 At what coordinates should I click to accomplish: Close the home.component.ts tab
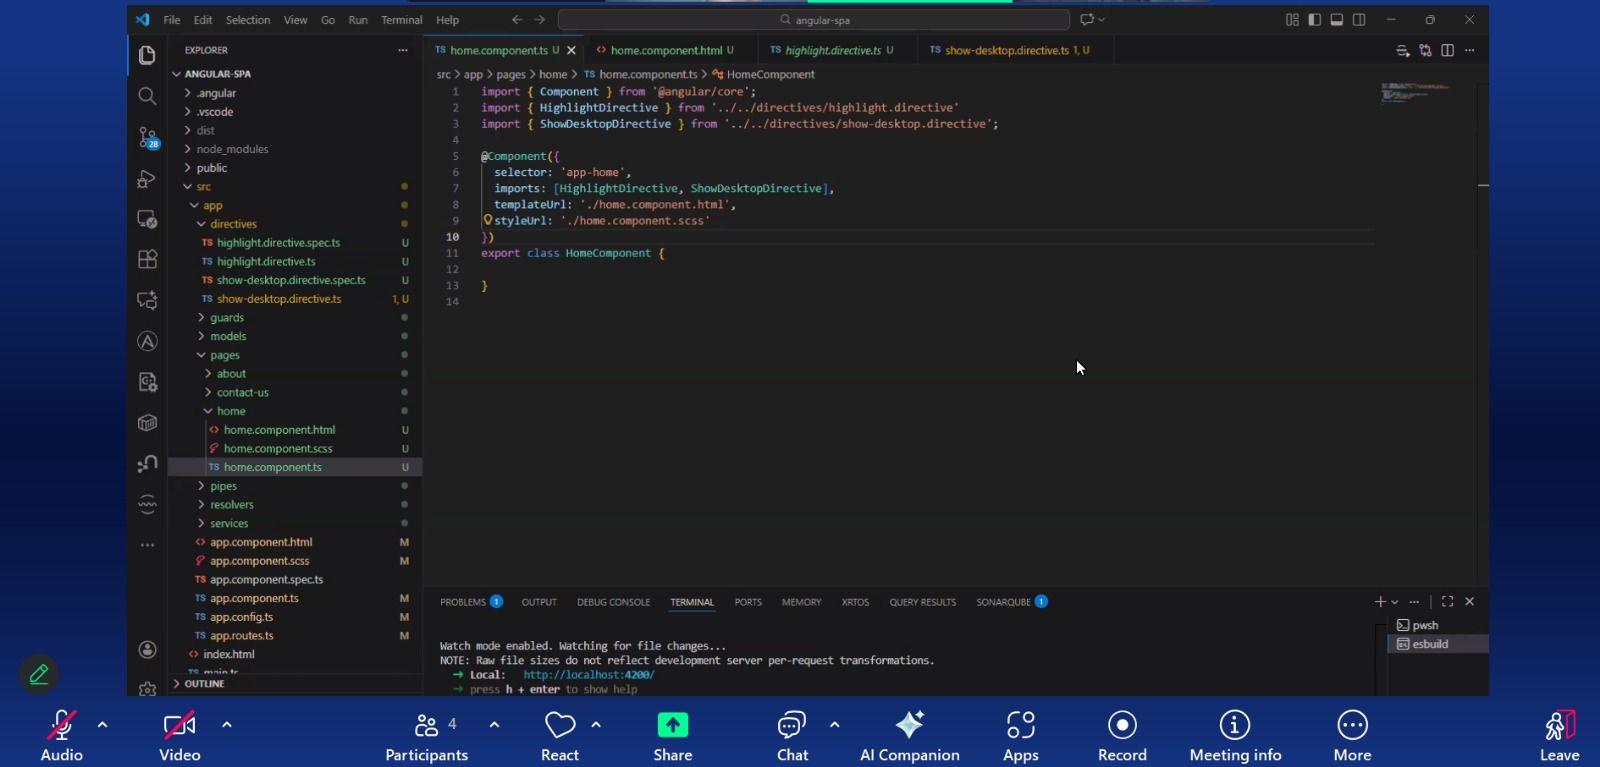pos(572,50)
